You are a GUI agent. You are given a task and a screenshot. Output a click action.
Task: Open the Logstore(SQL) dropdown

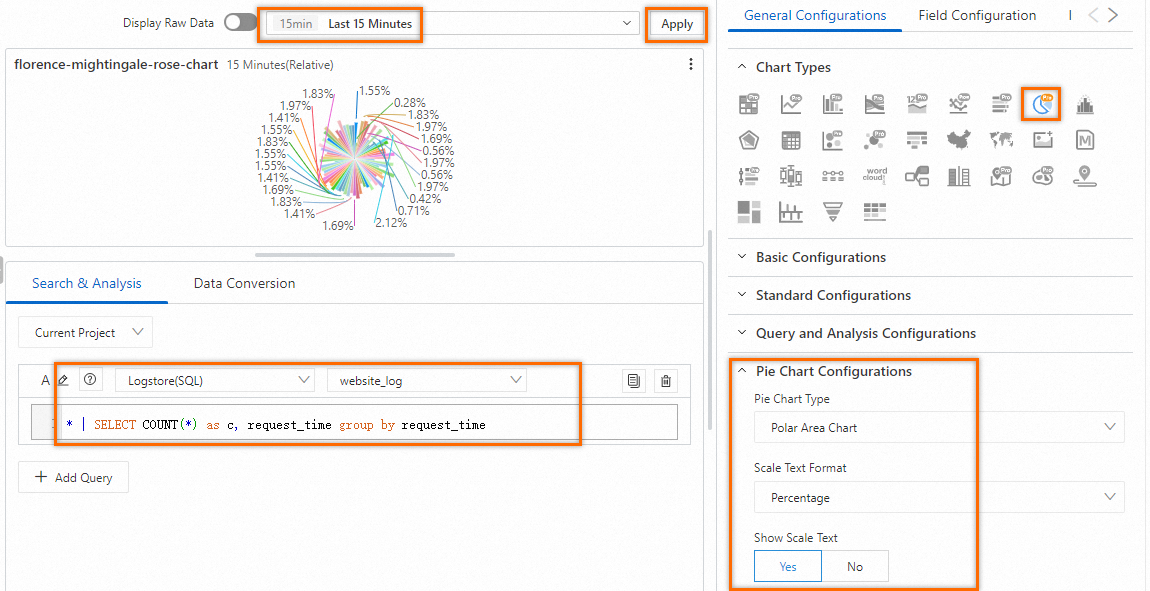215,381
